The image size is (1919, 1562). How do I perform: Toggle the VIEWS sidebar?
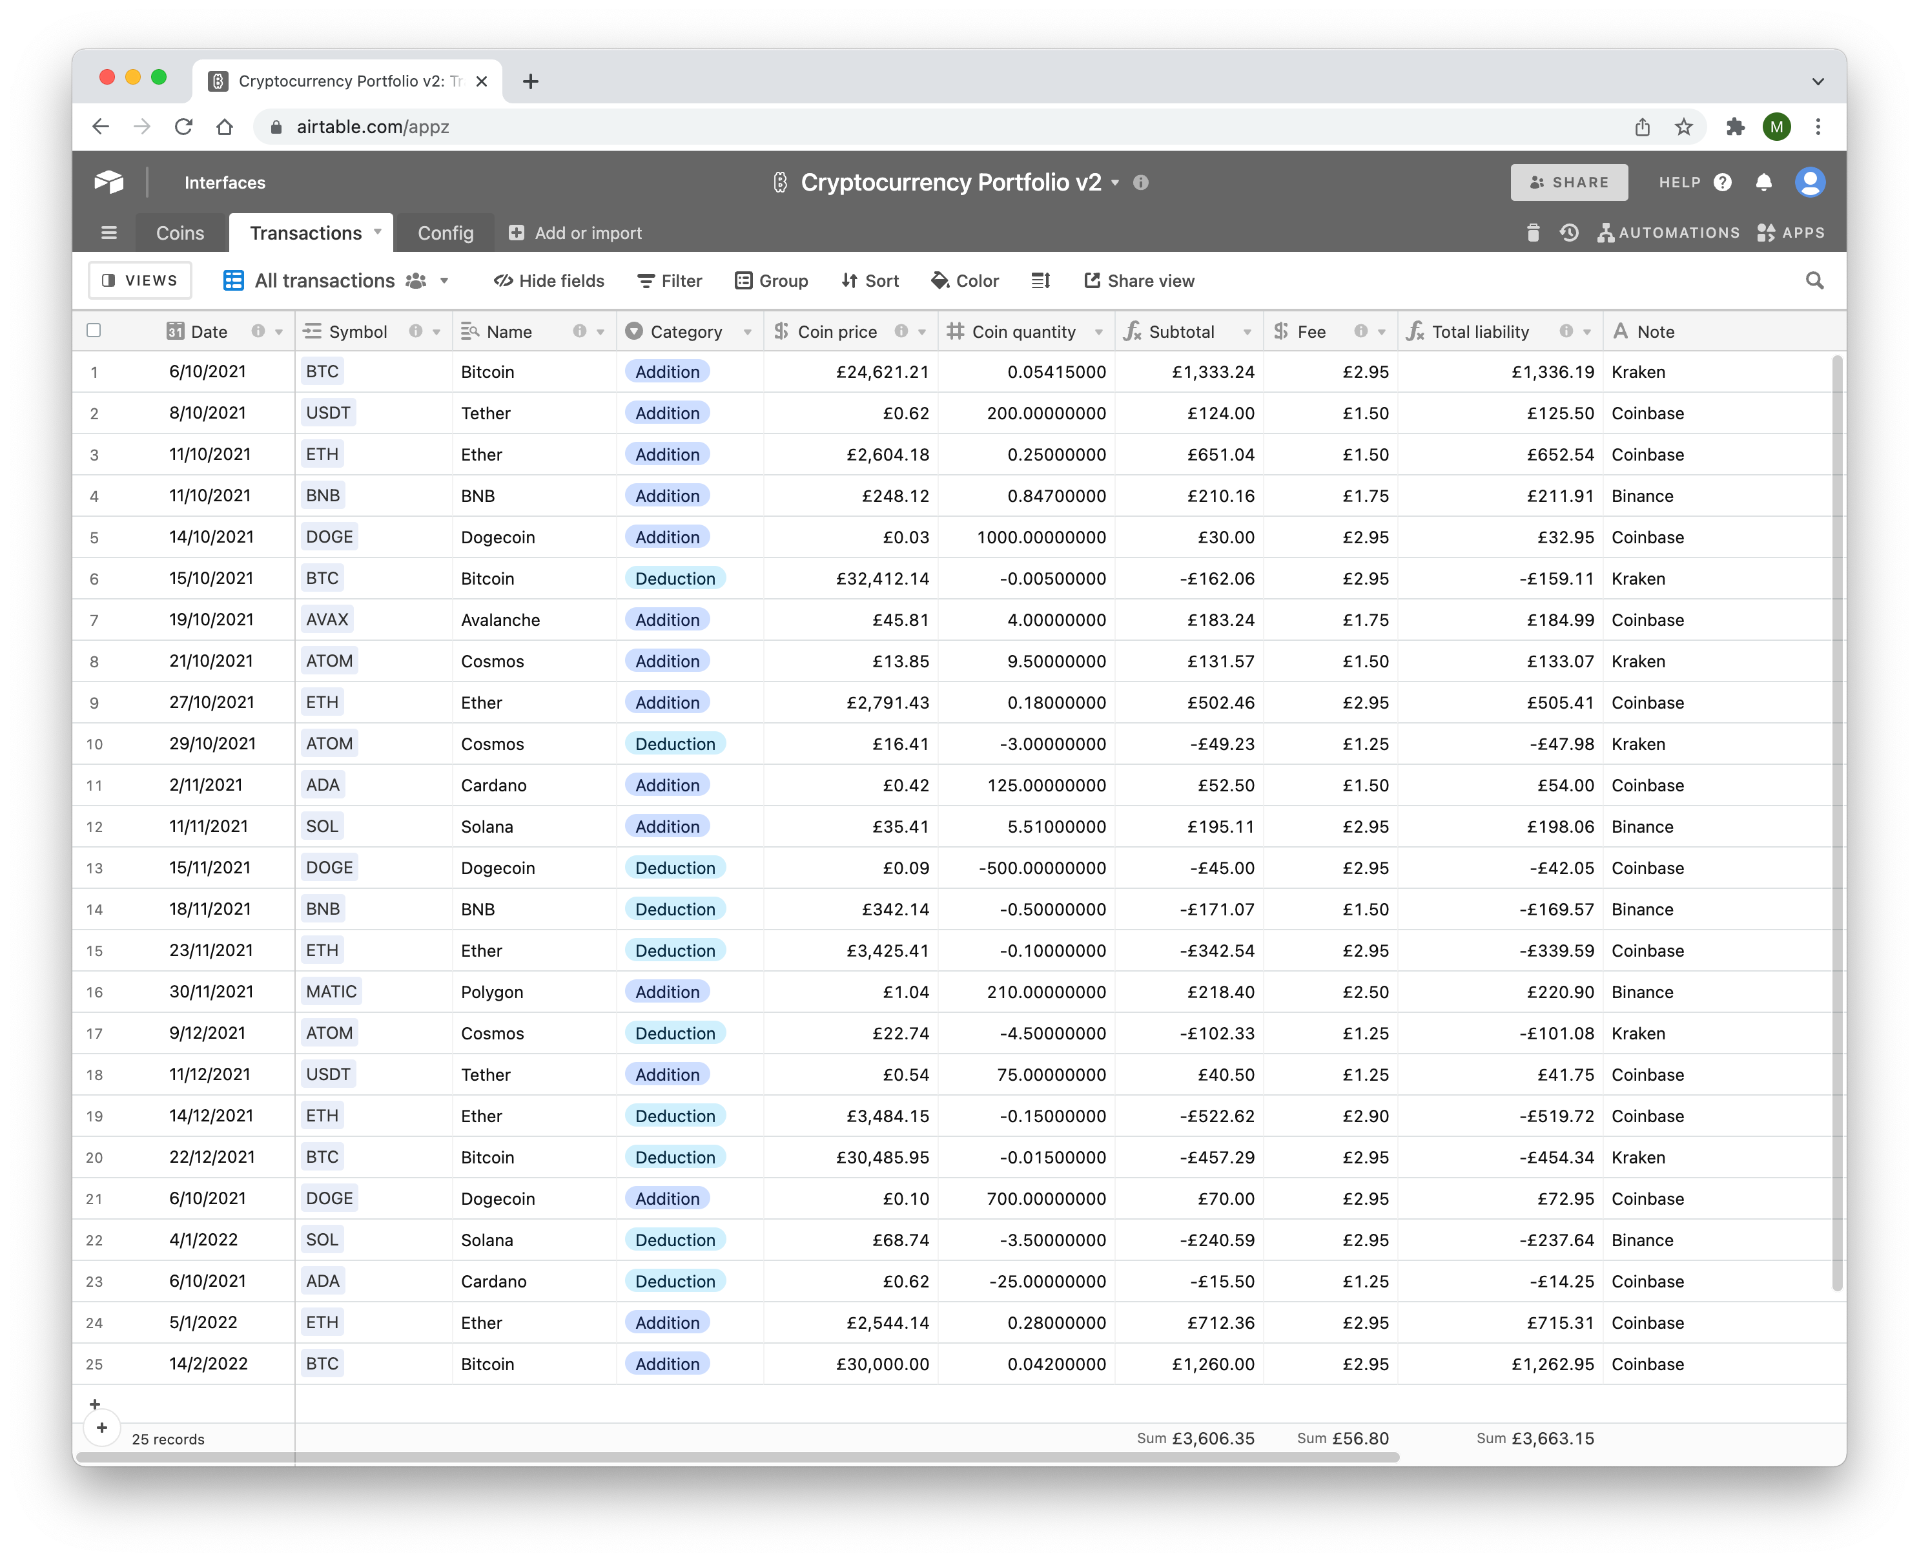[140, 281]
